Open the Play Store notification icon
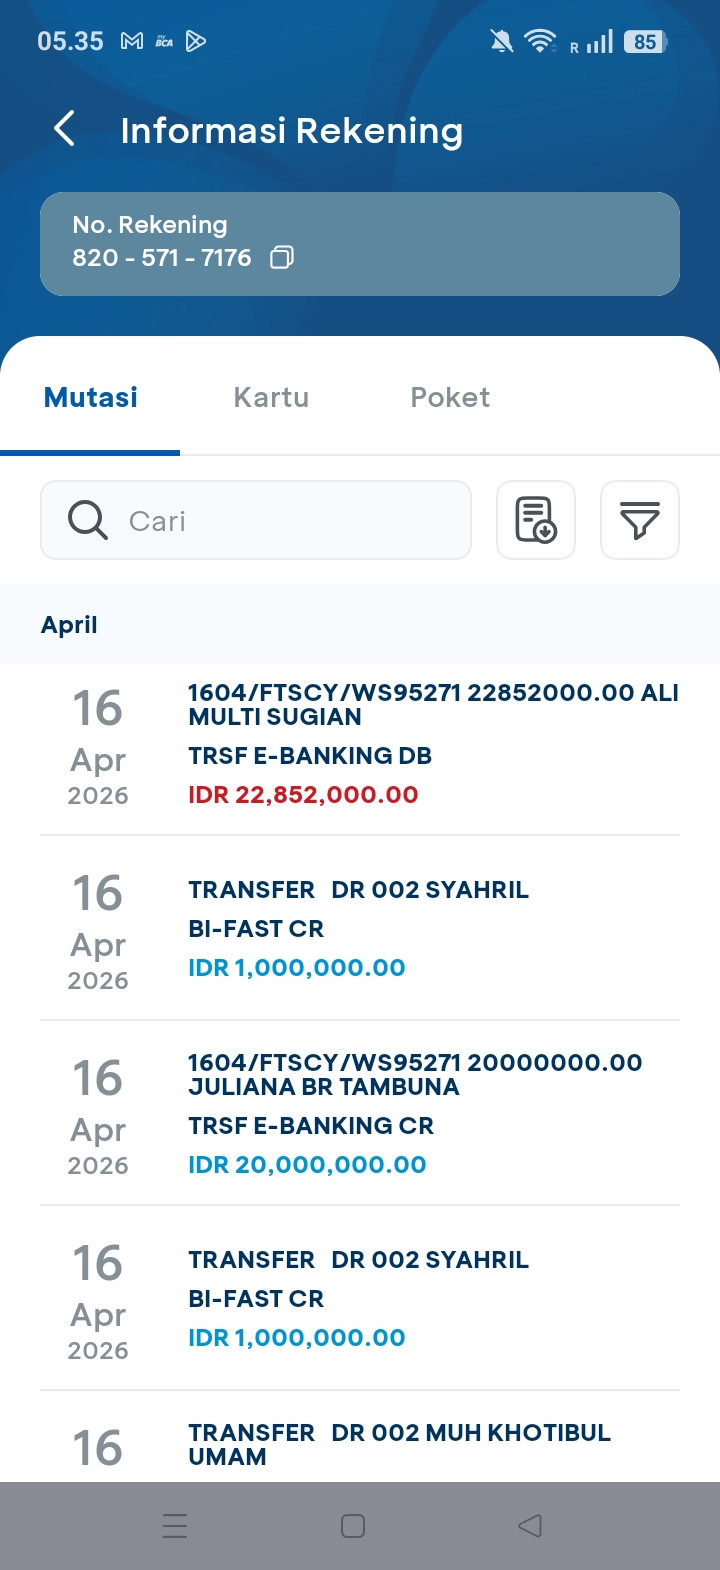The height and width of the screenshot is (1570, 720). (x=196, y=41)
